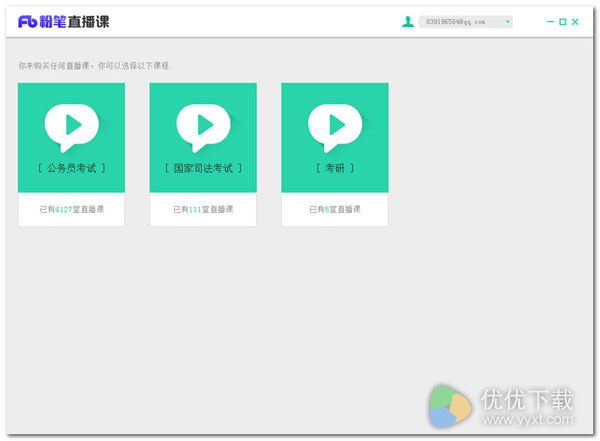This screenshot has height=441, width=600.
Task: Click the text 已有111堂直播课
Action: point(203,209)
